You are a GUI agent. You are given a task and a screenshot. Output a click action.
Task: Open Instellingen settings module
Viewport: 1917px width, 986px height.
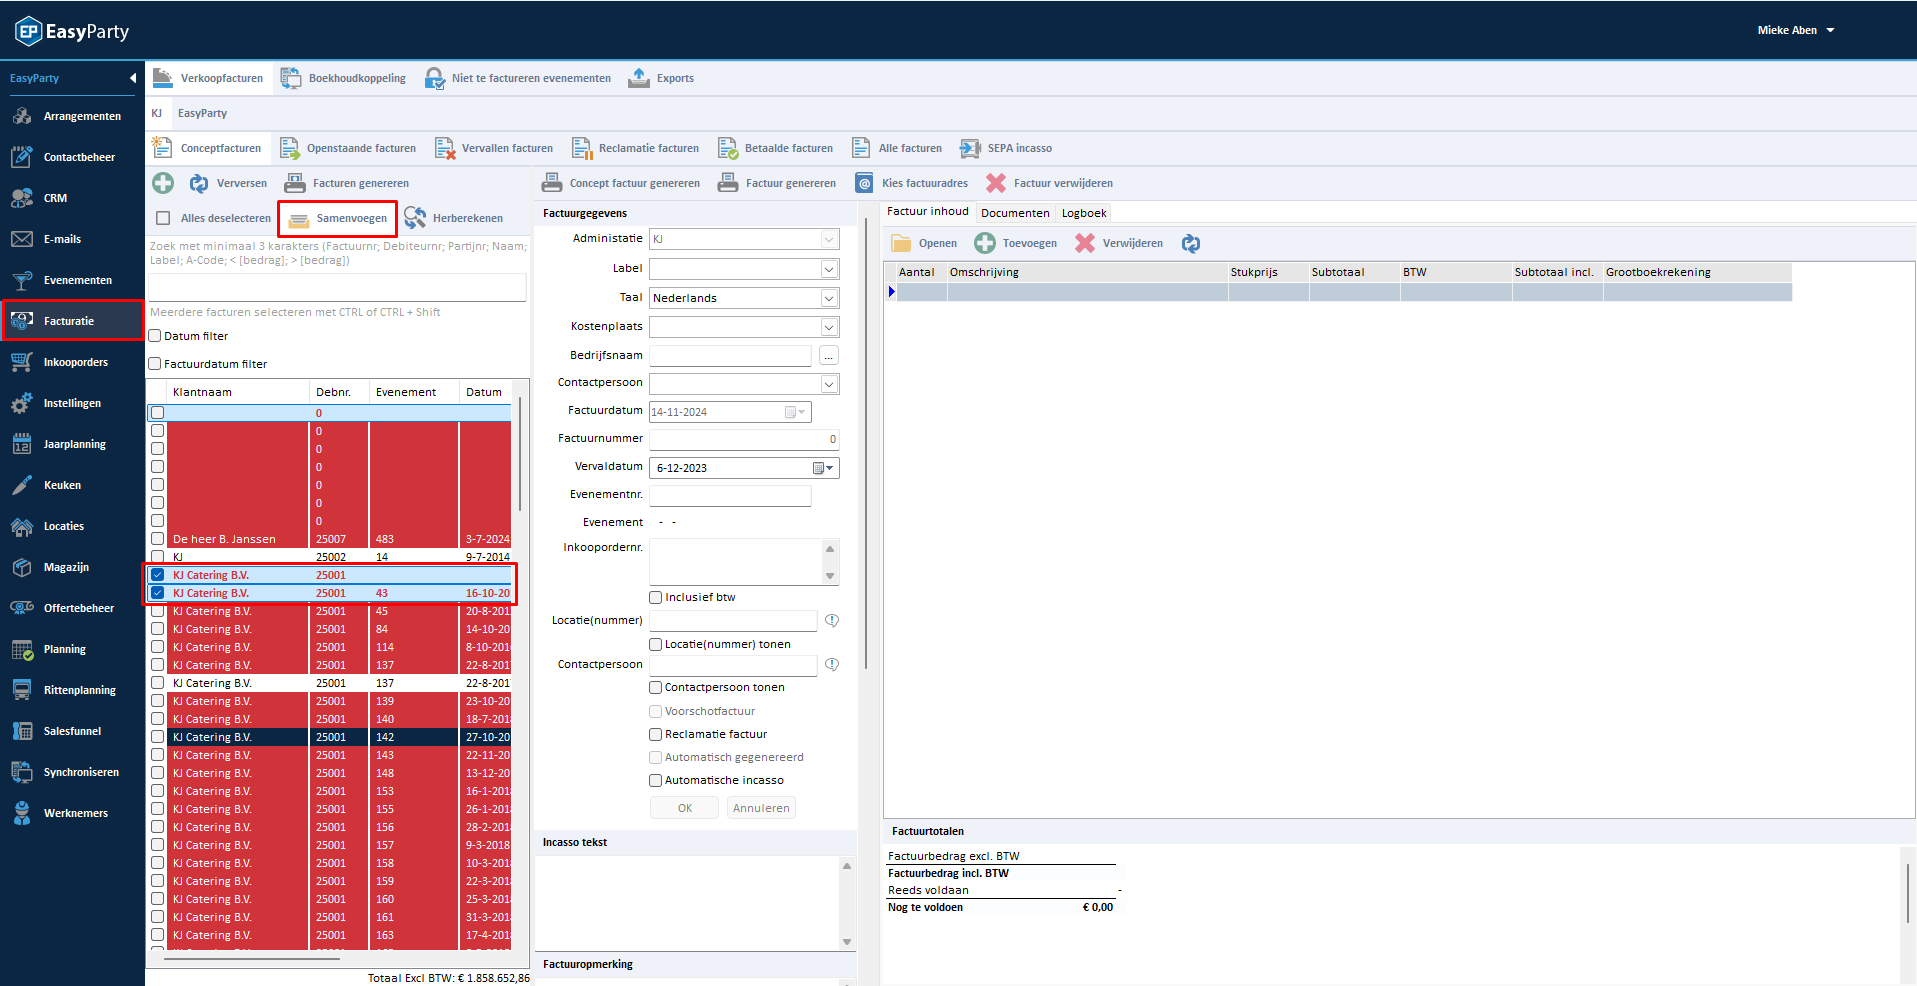coord(57,403)
